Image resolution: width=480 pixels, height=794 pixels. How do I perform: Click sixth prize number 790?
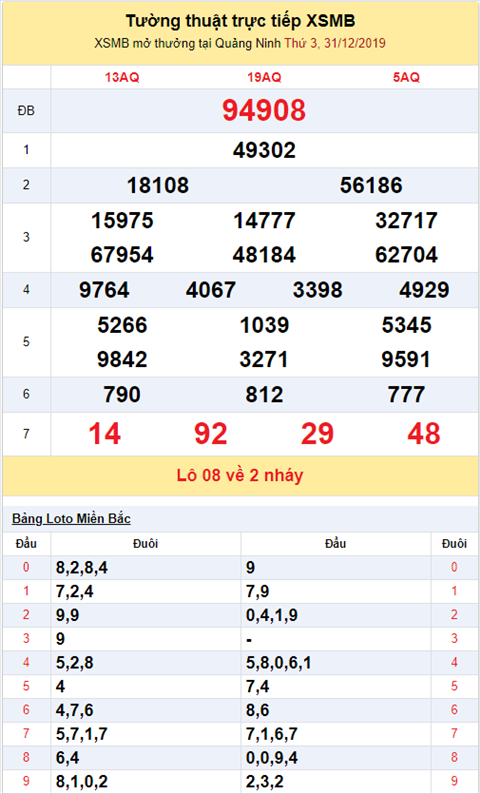tap(122, 394)
